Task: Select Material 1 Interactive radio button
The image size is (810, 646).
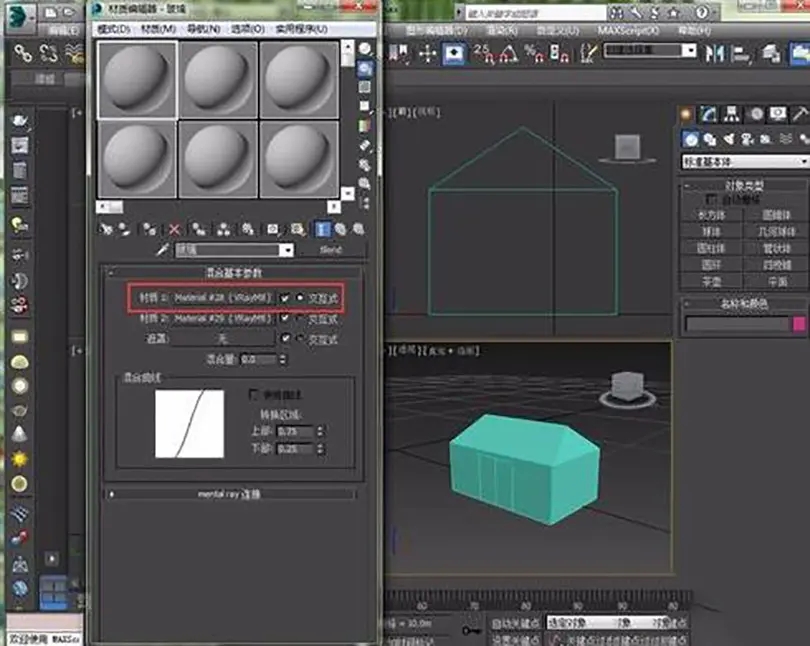Action: (x=300, y=298)
